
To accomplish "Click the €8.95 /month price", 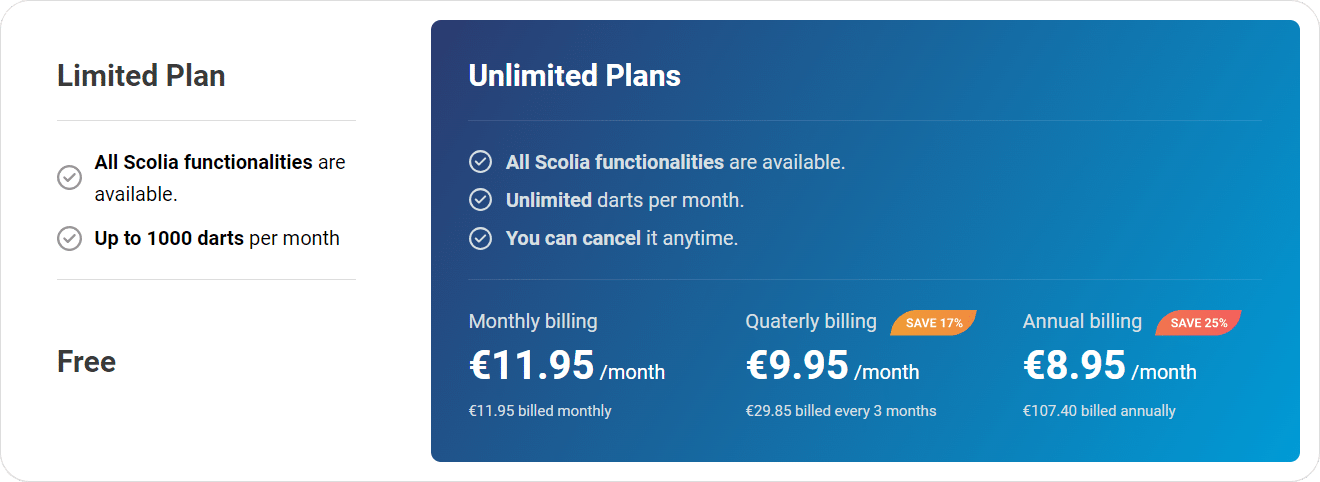I will [1110, 366].
